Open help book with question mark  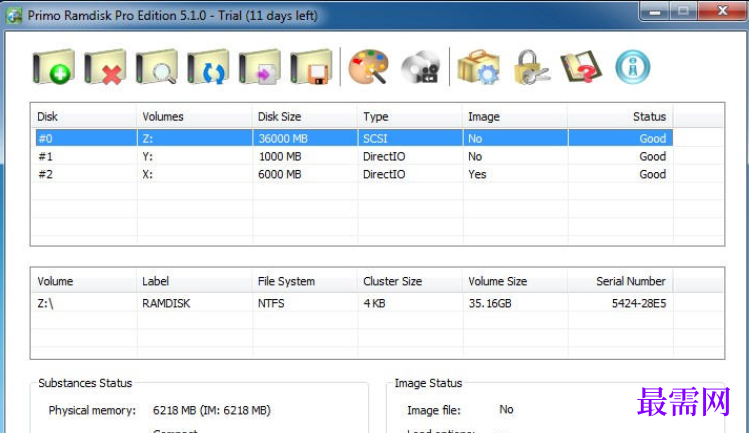581,67
